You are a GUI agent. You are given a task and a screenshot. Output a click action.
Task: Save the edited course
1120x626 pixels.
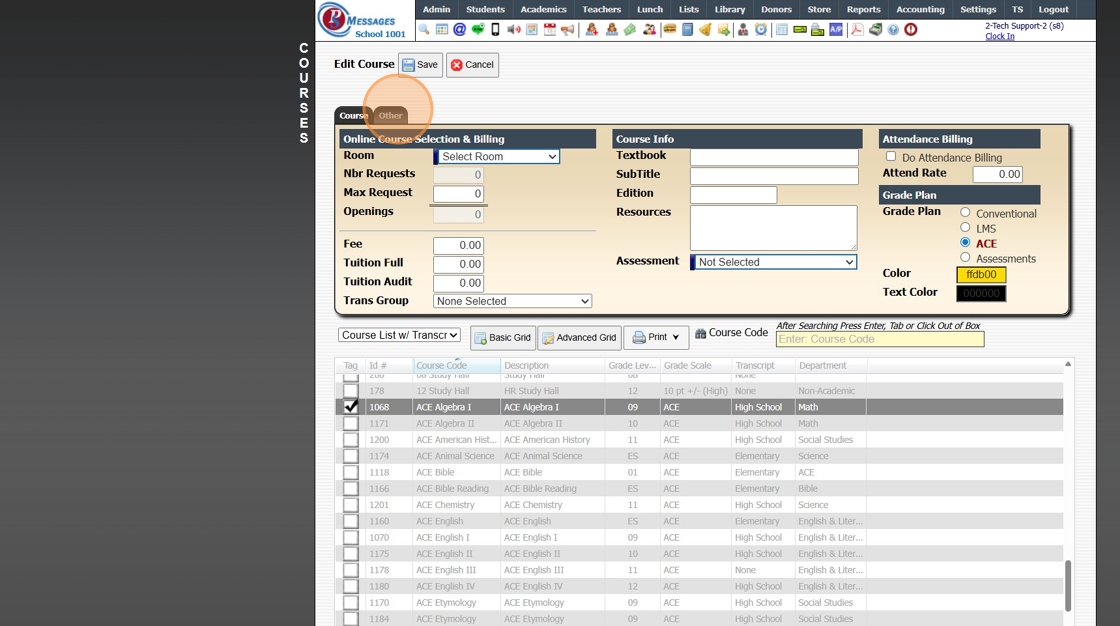(420, 64)
